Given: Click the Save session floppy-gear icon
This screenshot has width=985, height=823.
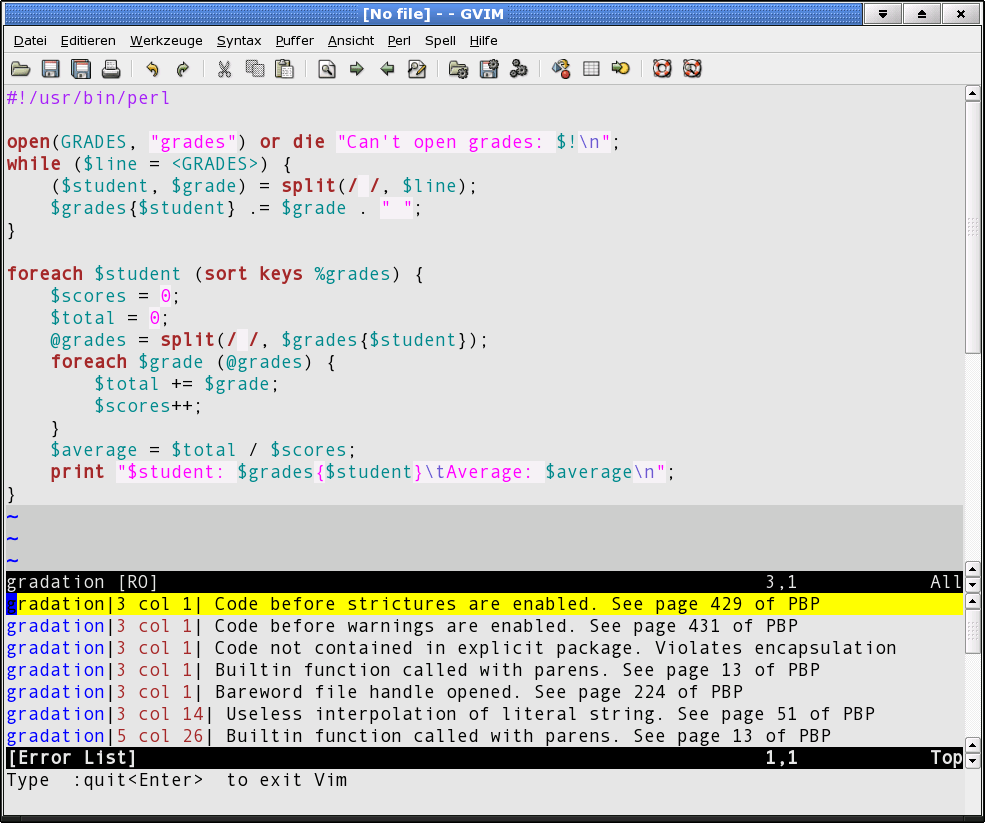Looking at the screenshot, I should [x=489, y=69].
